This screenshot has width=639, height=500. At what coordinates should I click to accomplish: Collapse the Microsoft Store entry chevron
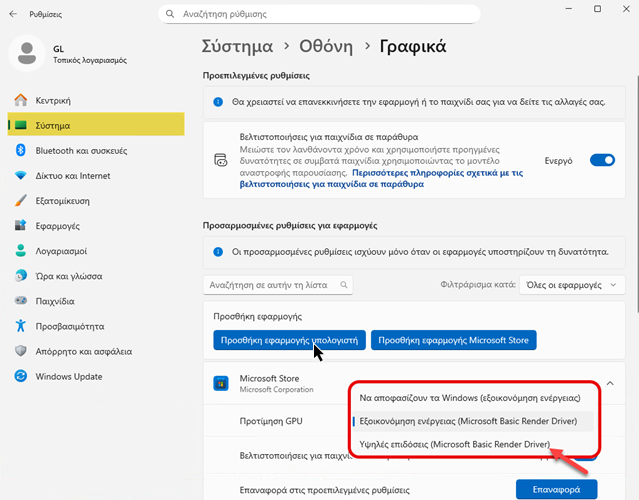(609, 383)
